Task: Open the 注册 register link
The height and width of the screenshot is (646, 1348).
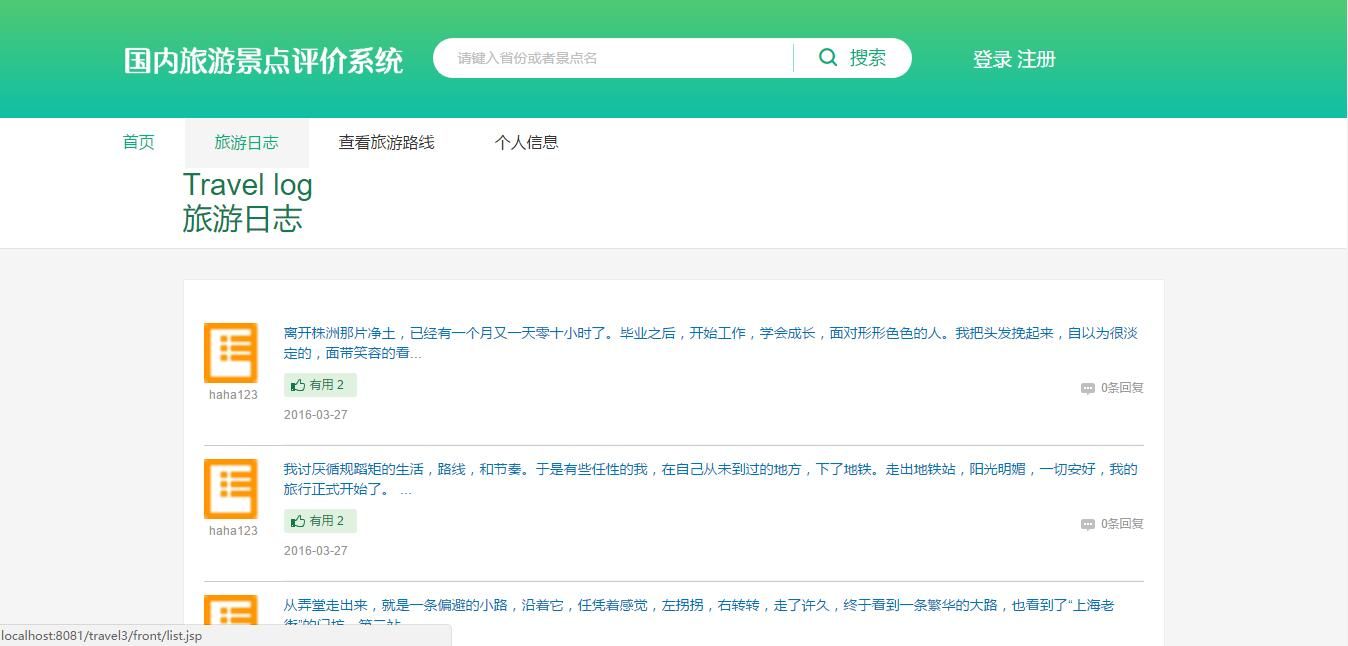Action: click(1037, 59)
